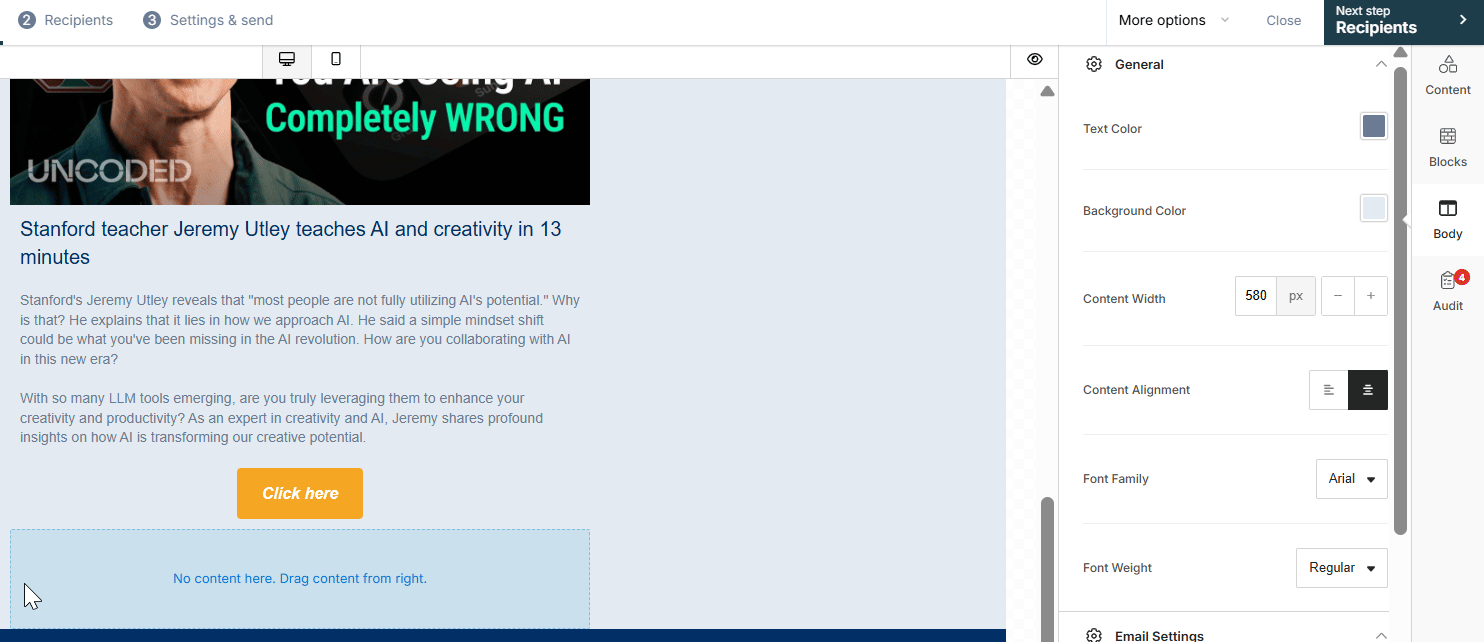Open the Blocks panel tab
Image resolution: width=1484 pixels, height=642 pixels.
(x=1448, y=148)
